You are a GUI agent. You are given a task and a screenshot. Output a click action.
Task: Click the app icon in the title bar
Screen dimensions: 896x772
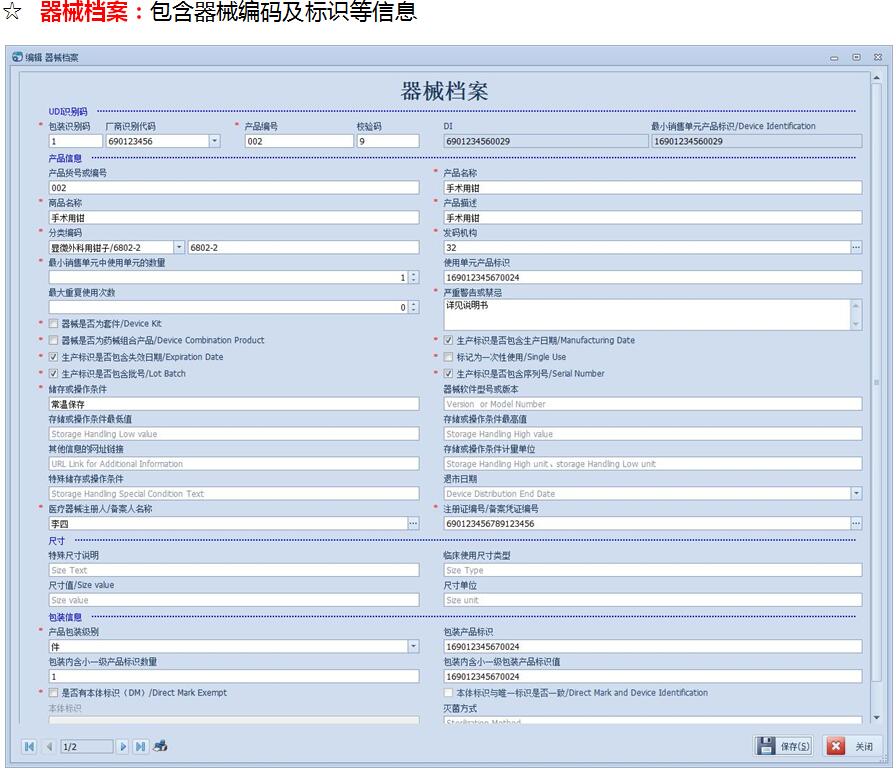[18, 57]
